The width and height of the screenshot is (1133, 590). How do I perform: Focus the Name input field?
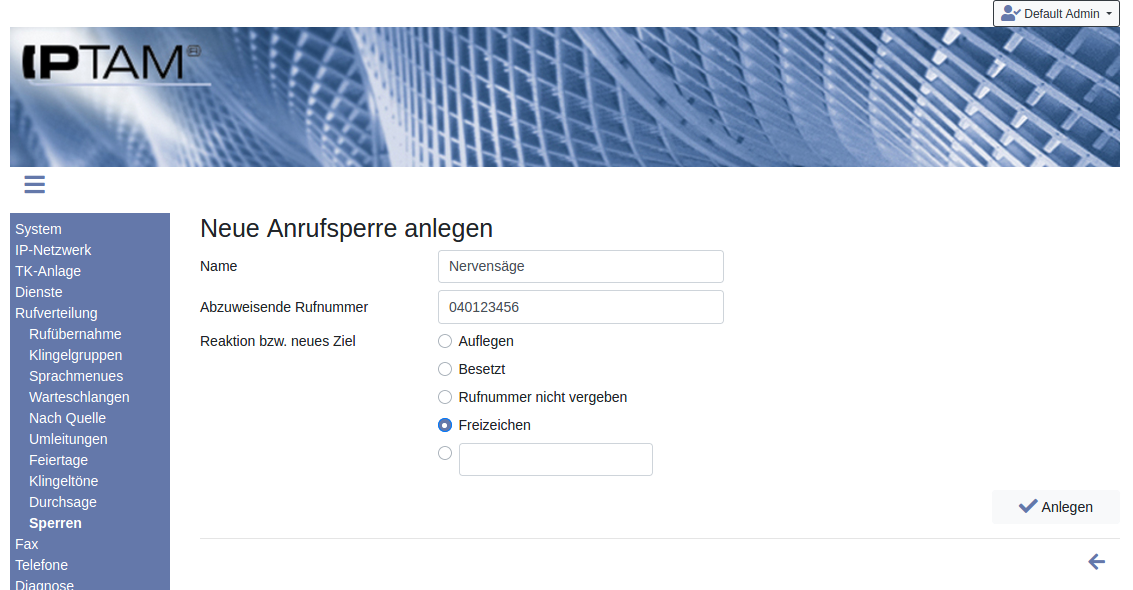point(580,267)
